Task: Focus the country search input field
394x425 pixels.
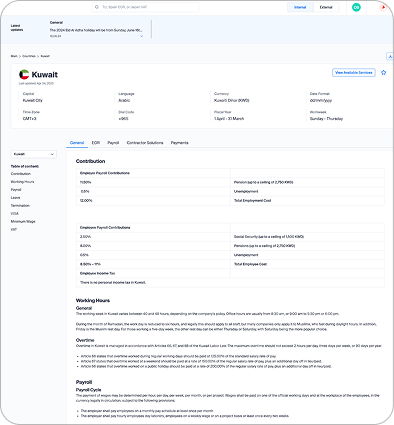Action: coord(145,7)
